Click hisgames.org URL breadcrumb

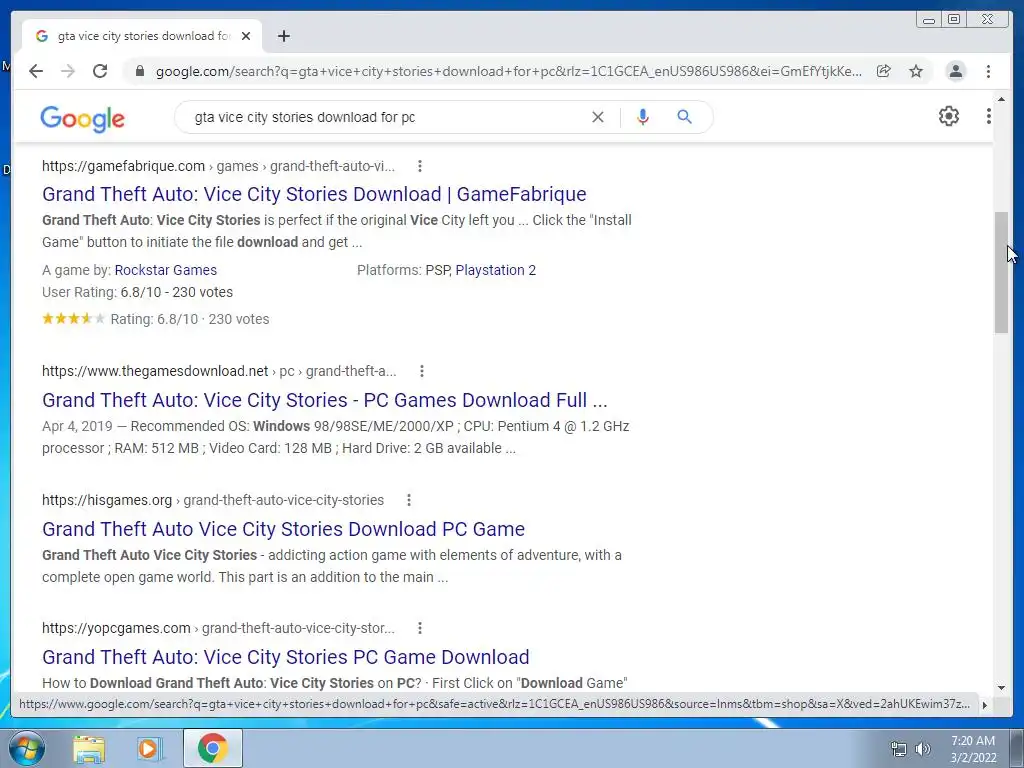click(x=213, y=500)
